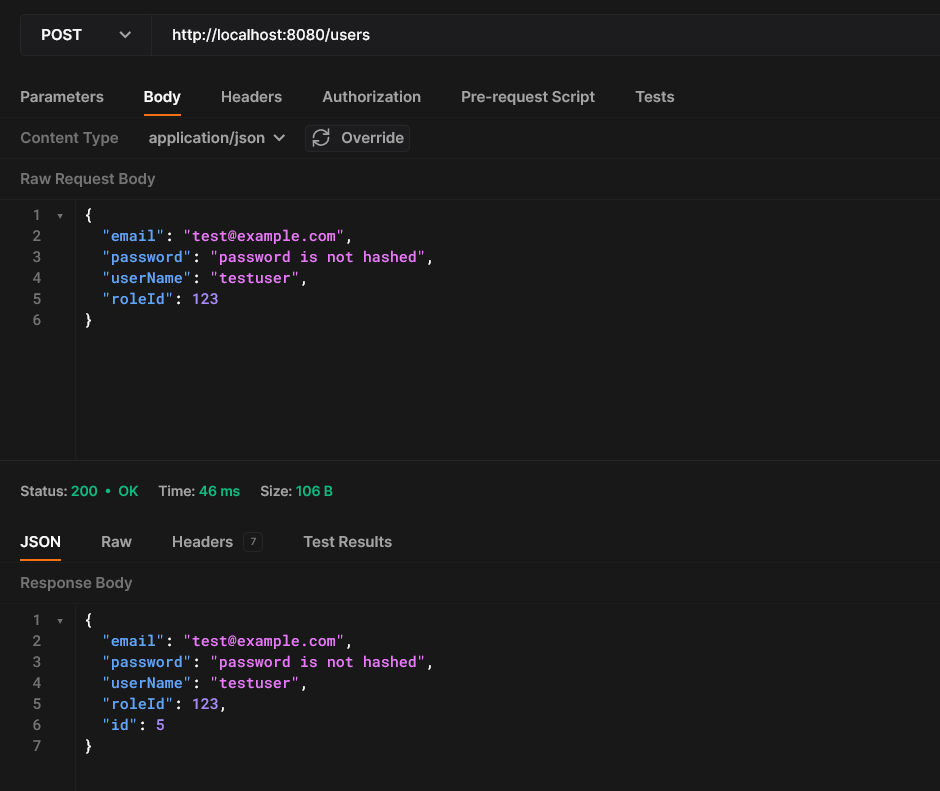Switch to the Raw response tab

[x=116, y=542]
